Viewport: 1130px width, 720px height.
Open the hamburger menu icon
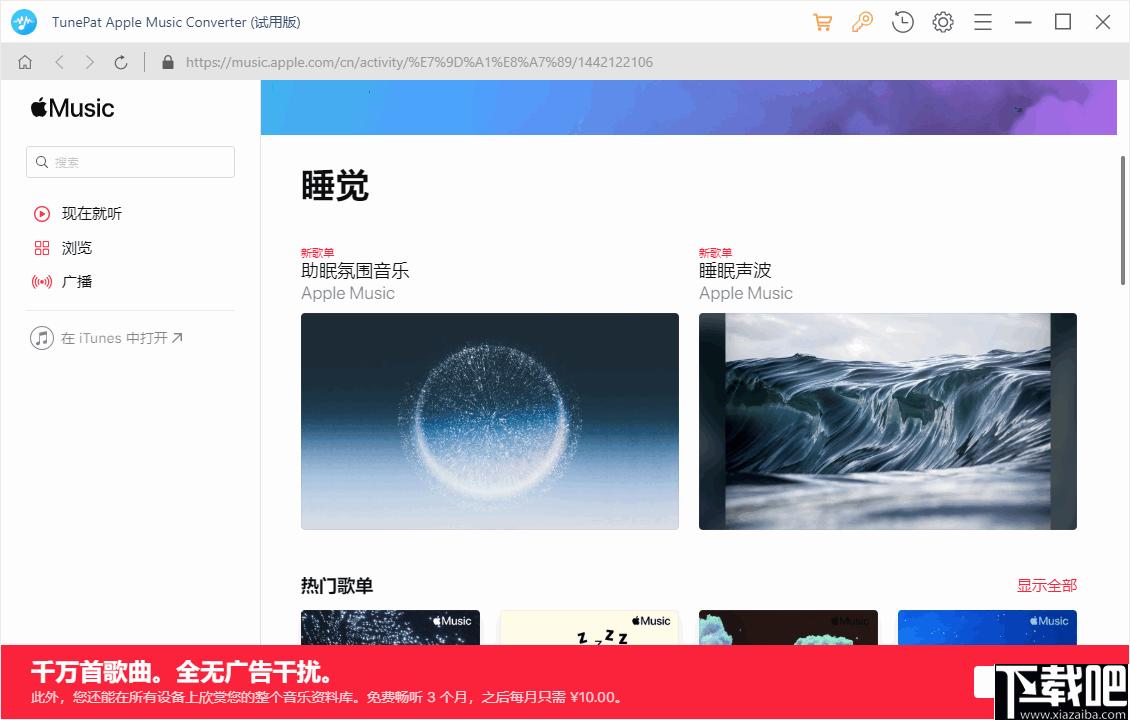click(x=983, y=22)
